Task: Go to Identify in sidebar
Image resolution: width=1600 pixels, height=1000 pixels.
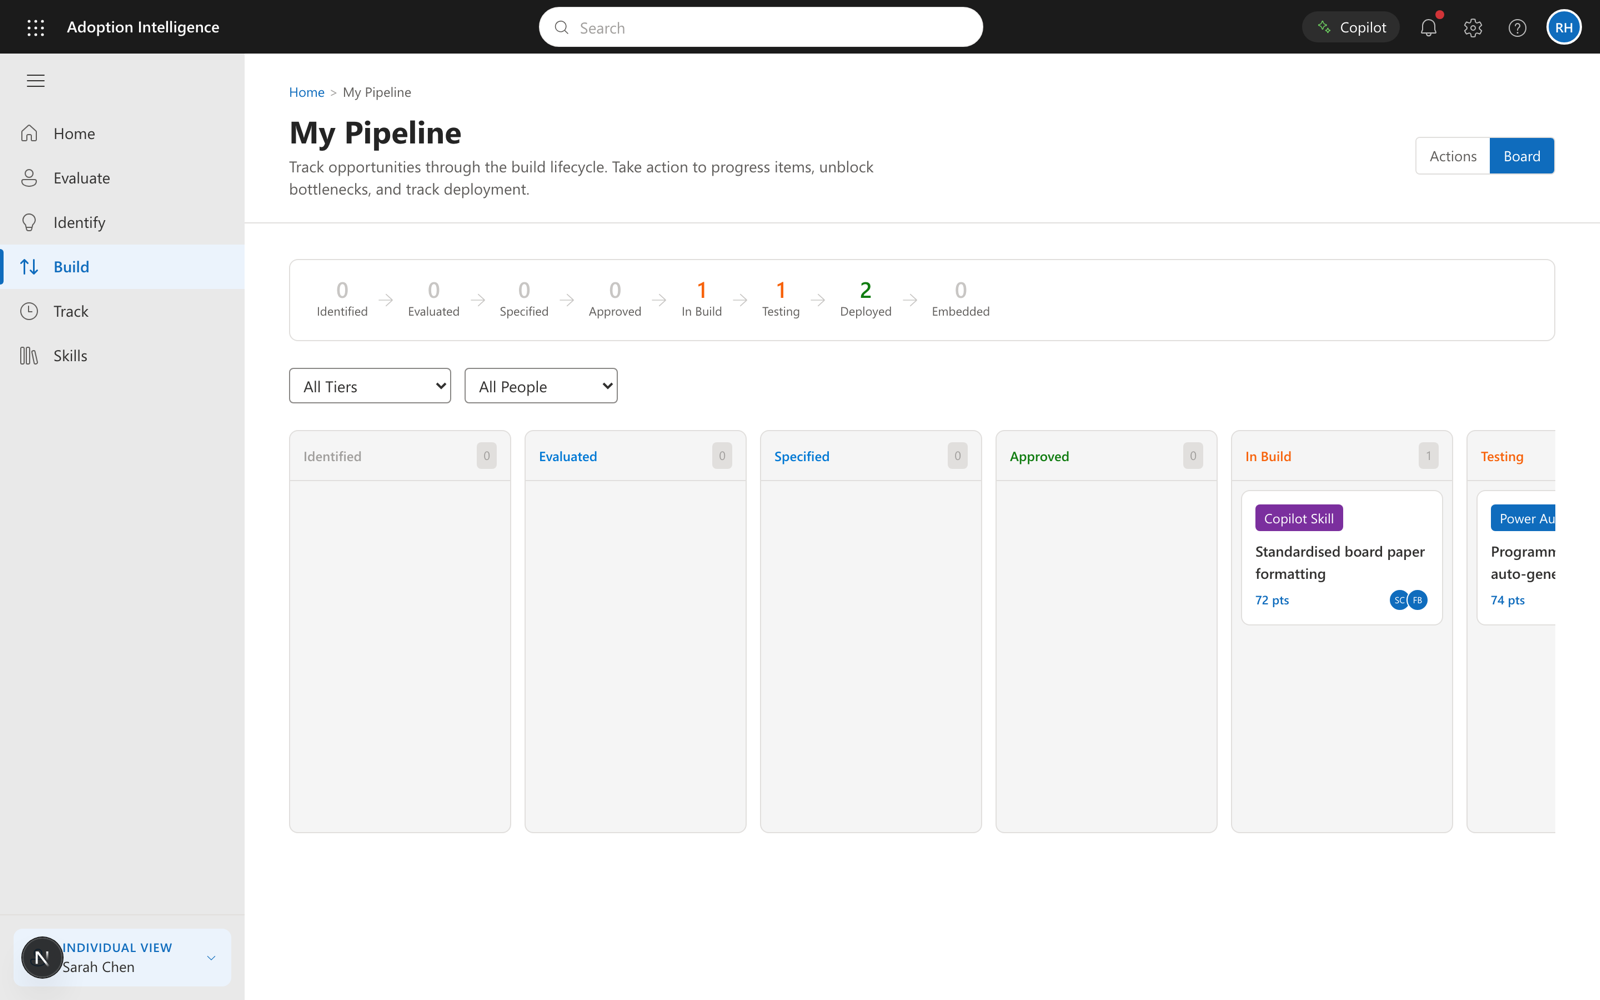Action: [x=122, y=222]
